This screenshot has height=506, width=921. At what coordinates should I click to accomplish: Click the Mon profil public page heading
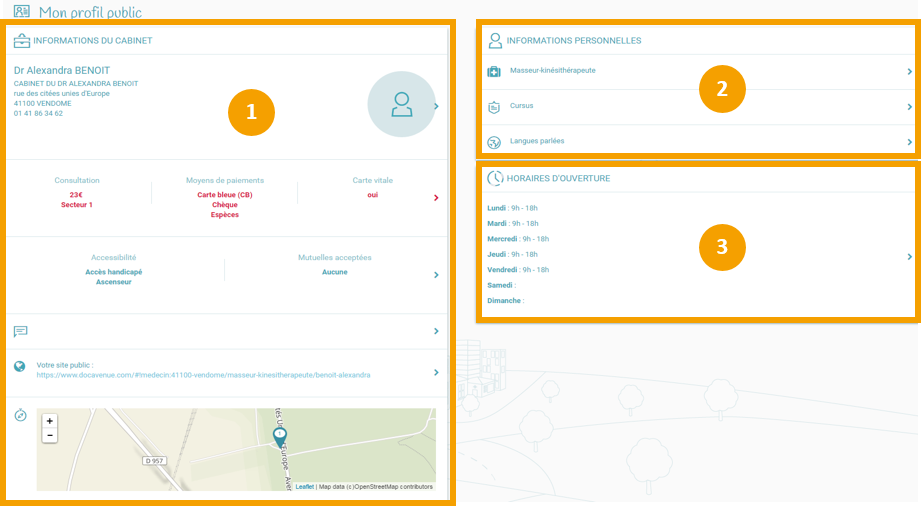point(90,13)
